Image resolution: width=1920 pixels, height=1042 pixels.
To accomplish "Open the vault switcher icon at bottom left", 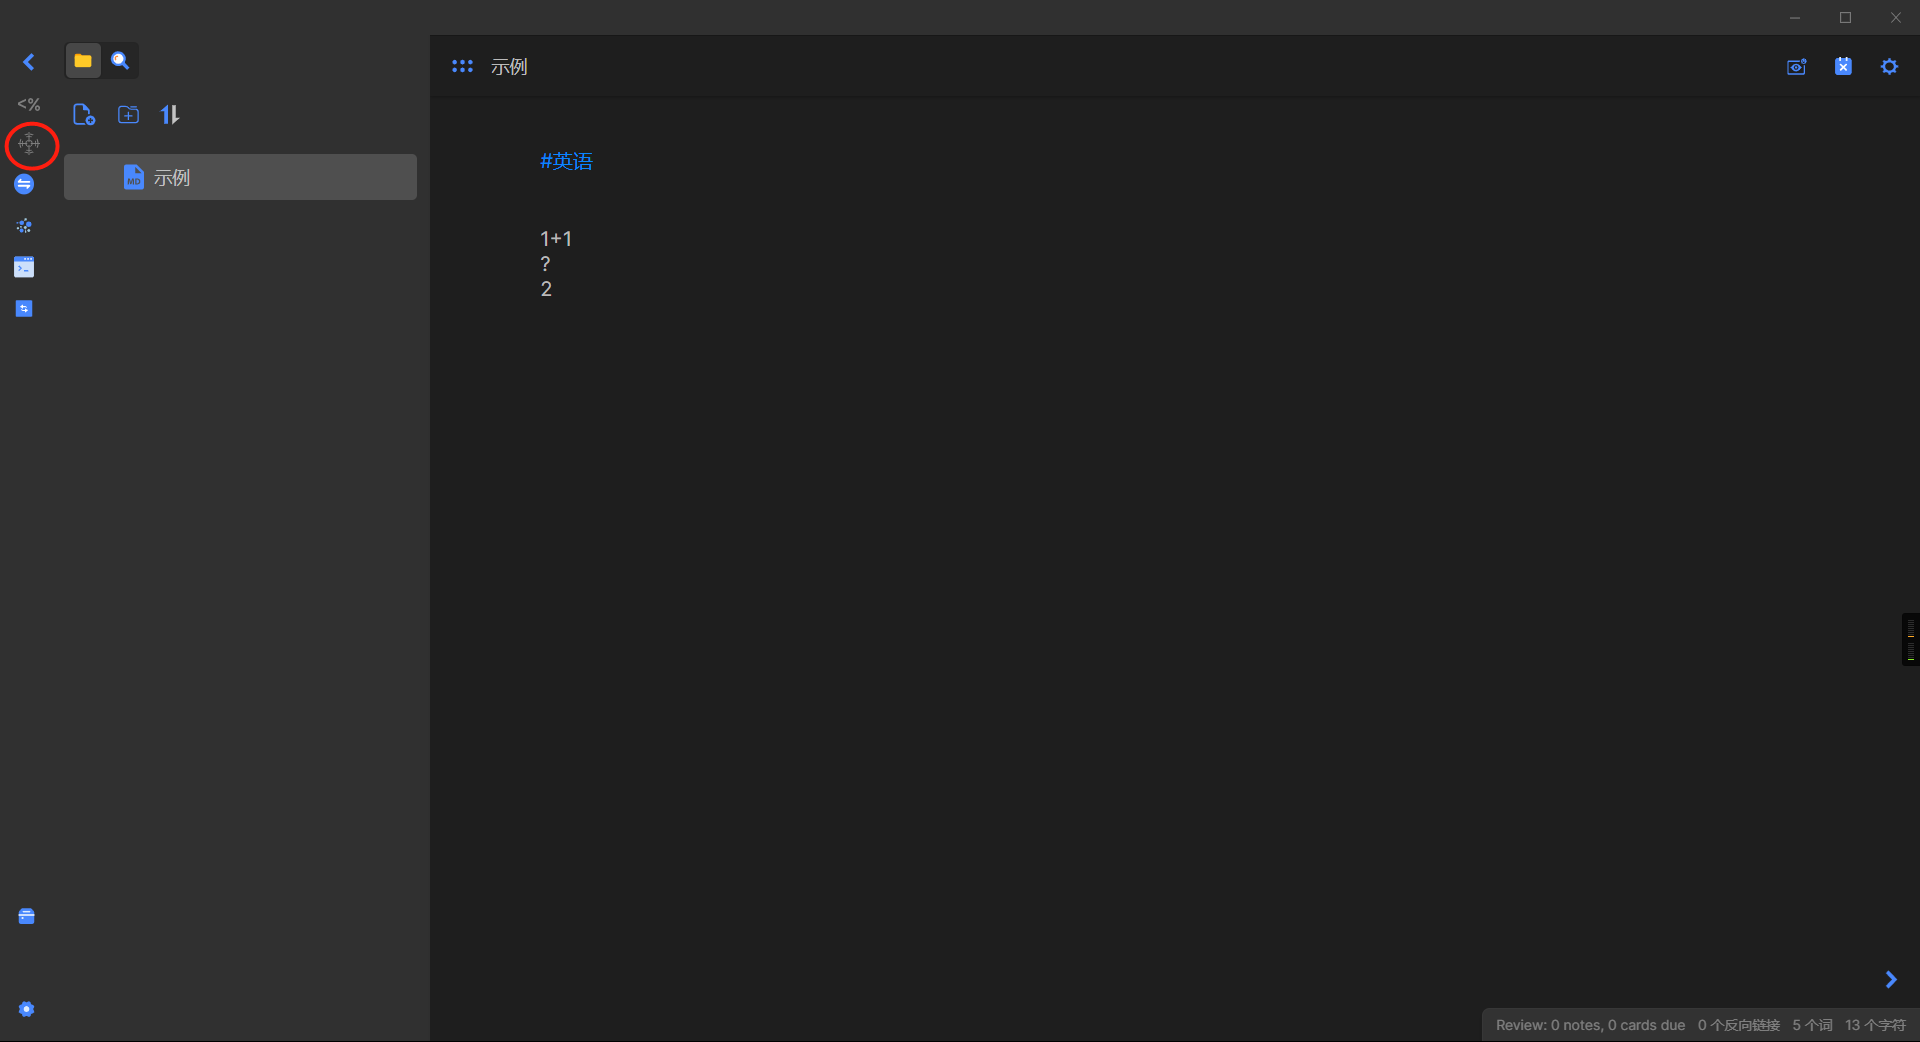I will click(x=27, y=916).
